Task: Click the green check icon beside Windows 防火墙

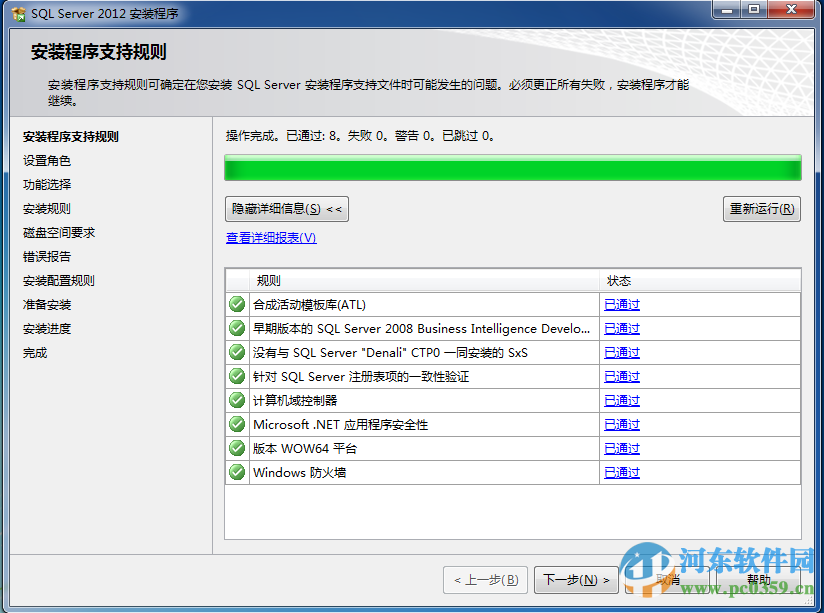Action: (x=236, y=472)
